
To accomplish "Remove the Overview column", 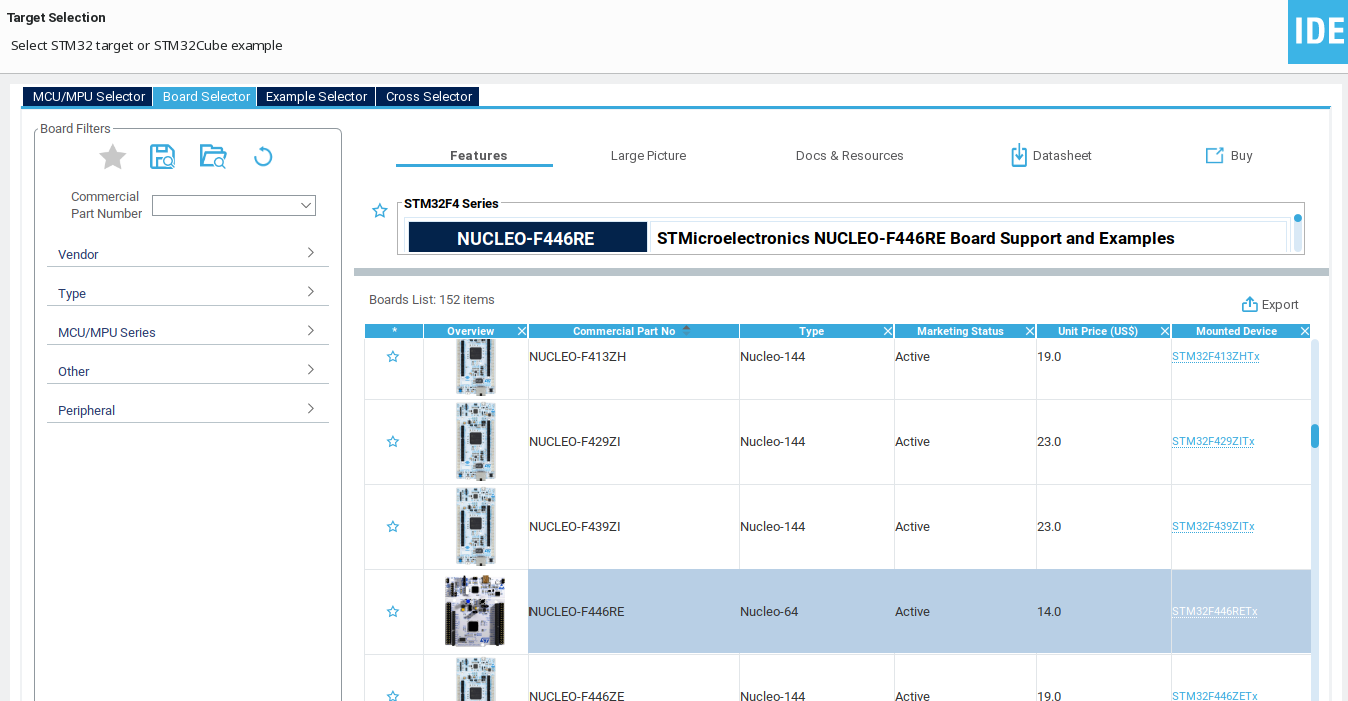I will [x=522, y=331].
